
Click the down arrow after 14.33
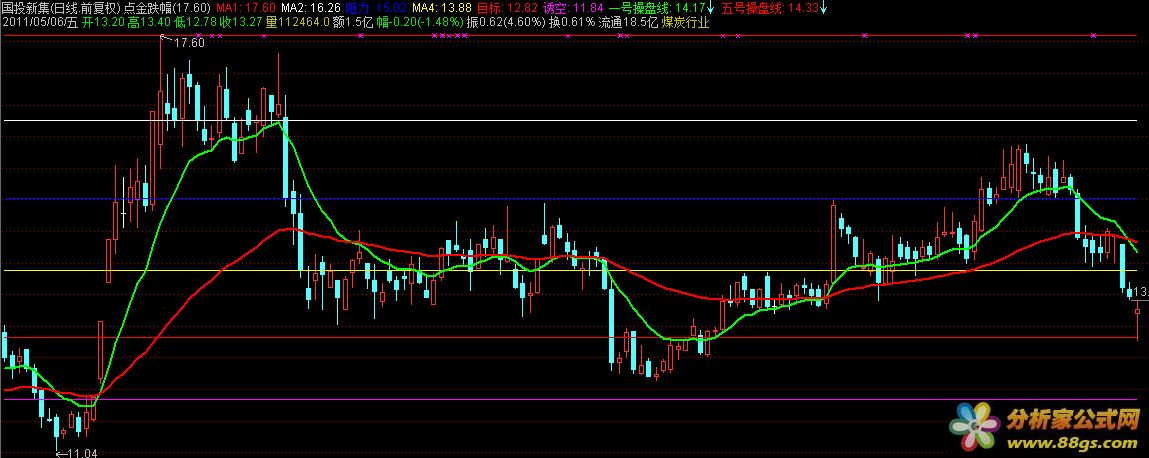pos(824,9)
